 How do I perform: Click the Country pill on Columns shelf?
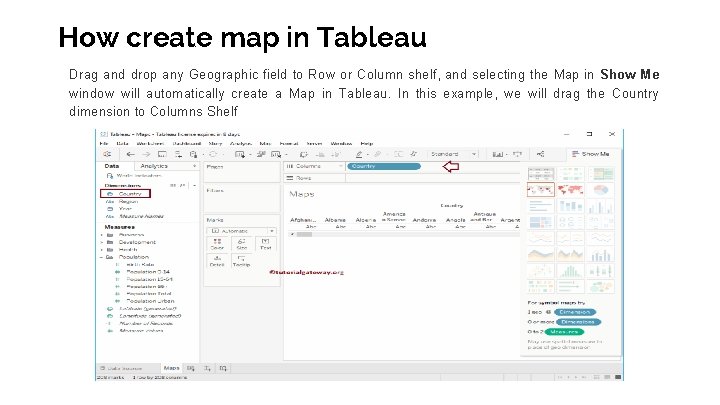coord(384,166)
